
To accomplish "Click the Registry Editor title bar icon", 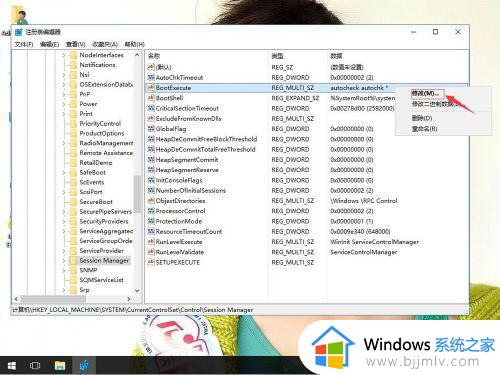I will pyautogui.click(x=18, y=32).
